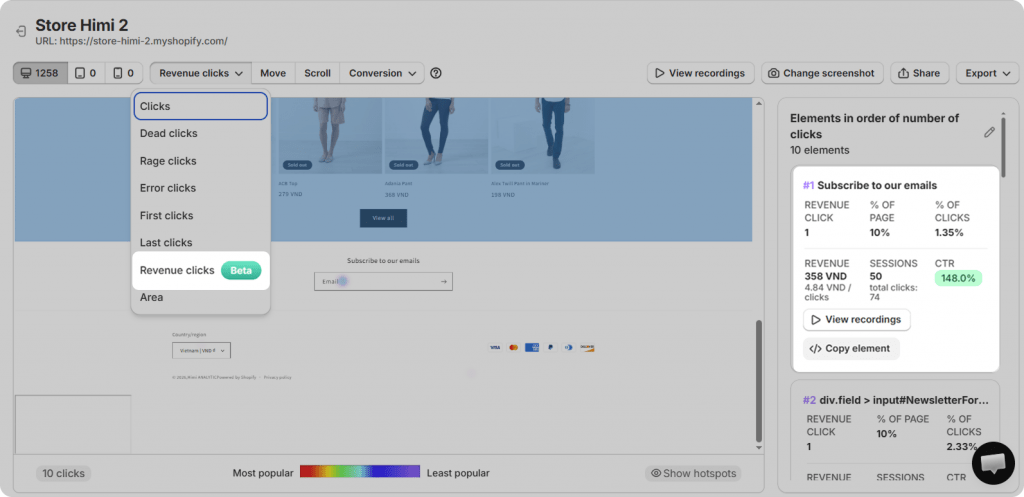Click Change screenshot camera button
The height and width of the screenshot is (497, 1024).
click(x=820, y=73)
